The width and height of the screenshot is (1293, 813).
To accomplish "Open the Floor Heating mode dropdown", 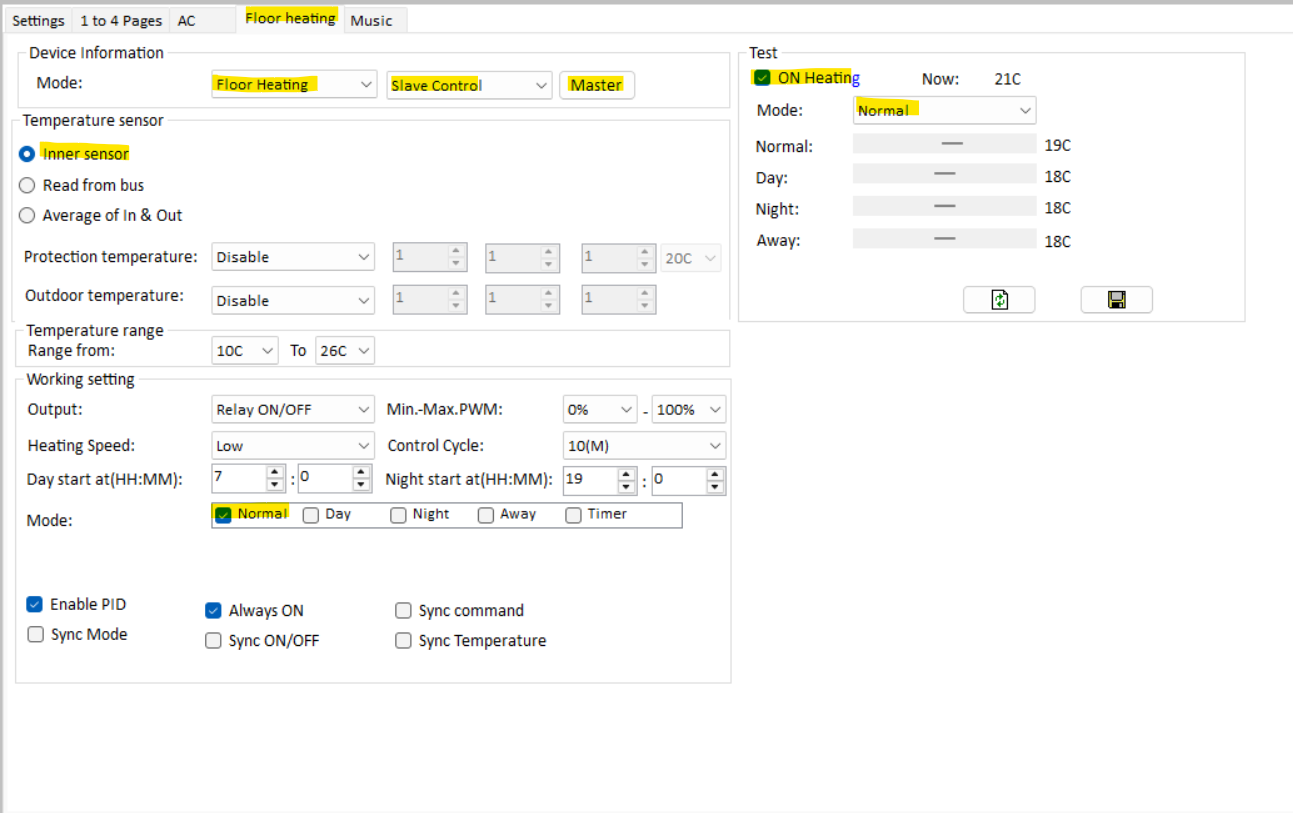I will [294, 85].
